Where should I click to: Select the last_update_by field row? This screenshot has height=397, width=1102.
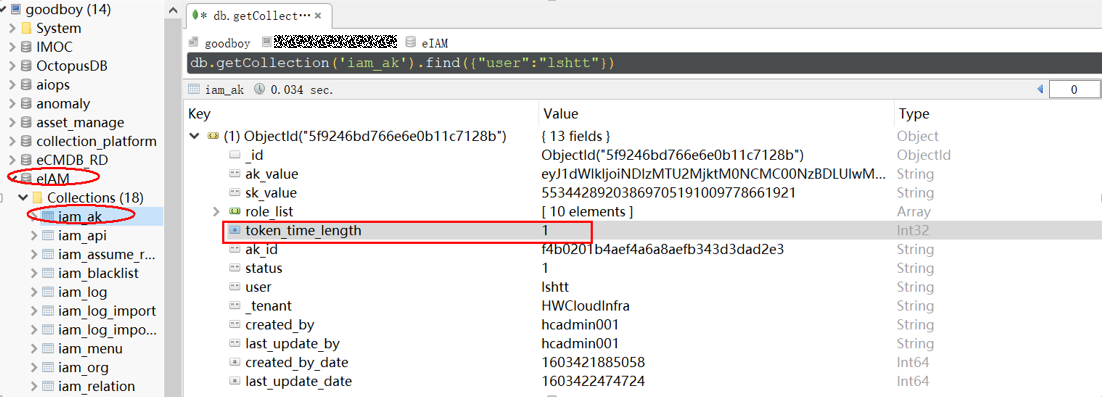(x=643, y=344)
